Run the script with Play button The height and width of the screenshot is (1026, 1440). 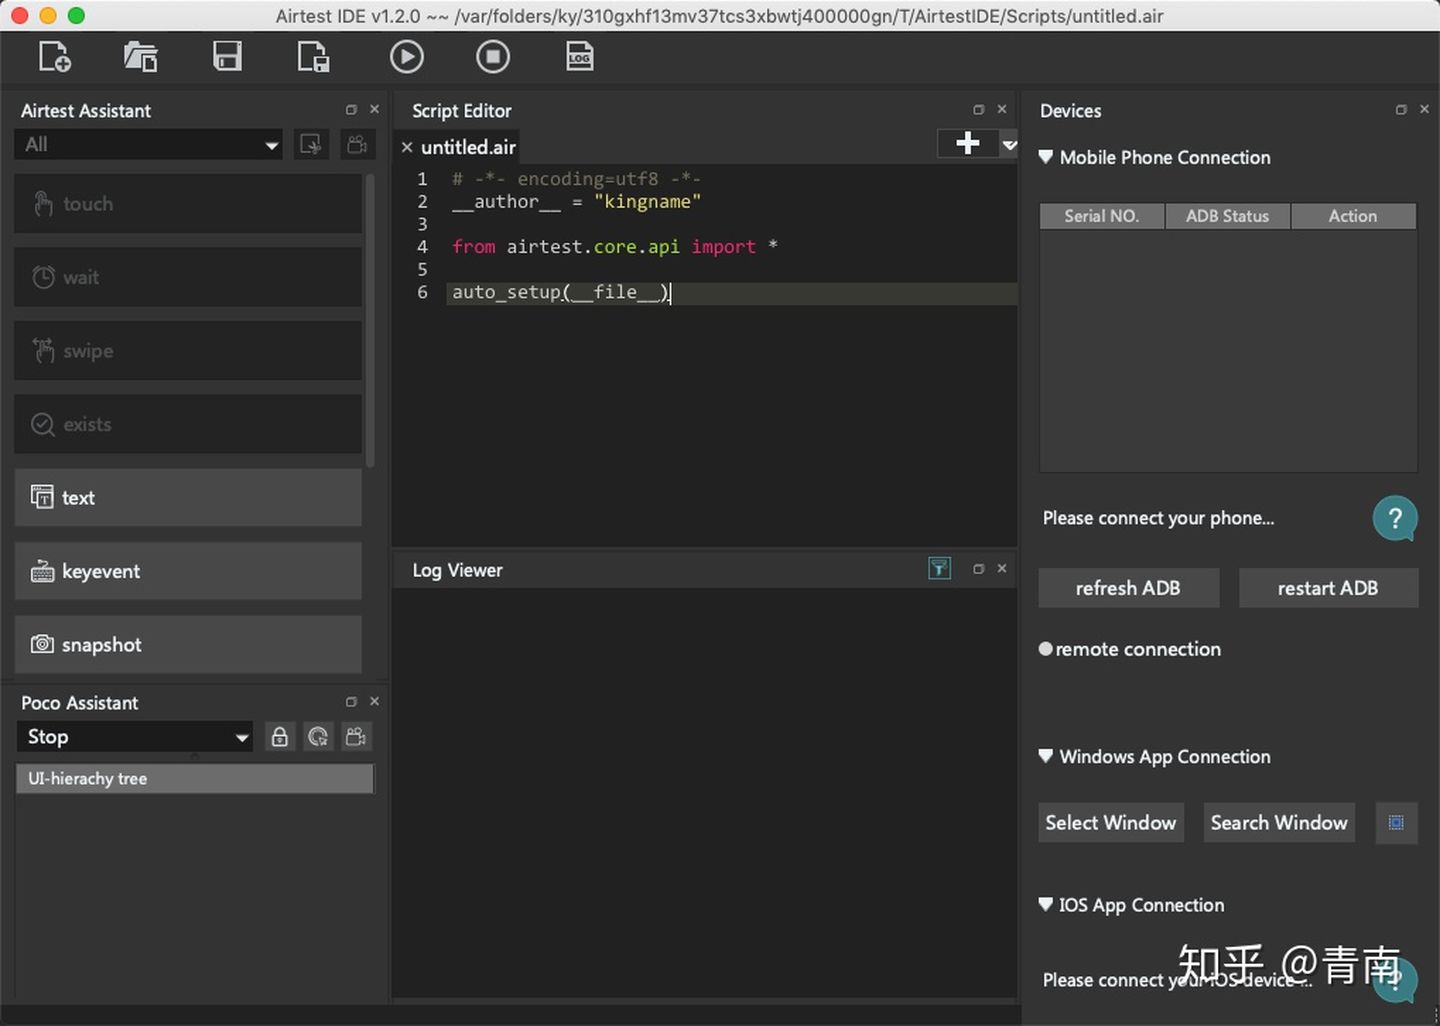(407, 57)
